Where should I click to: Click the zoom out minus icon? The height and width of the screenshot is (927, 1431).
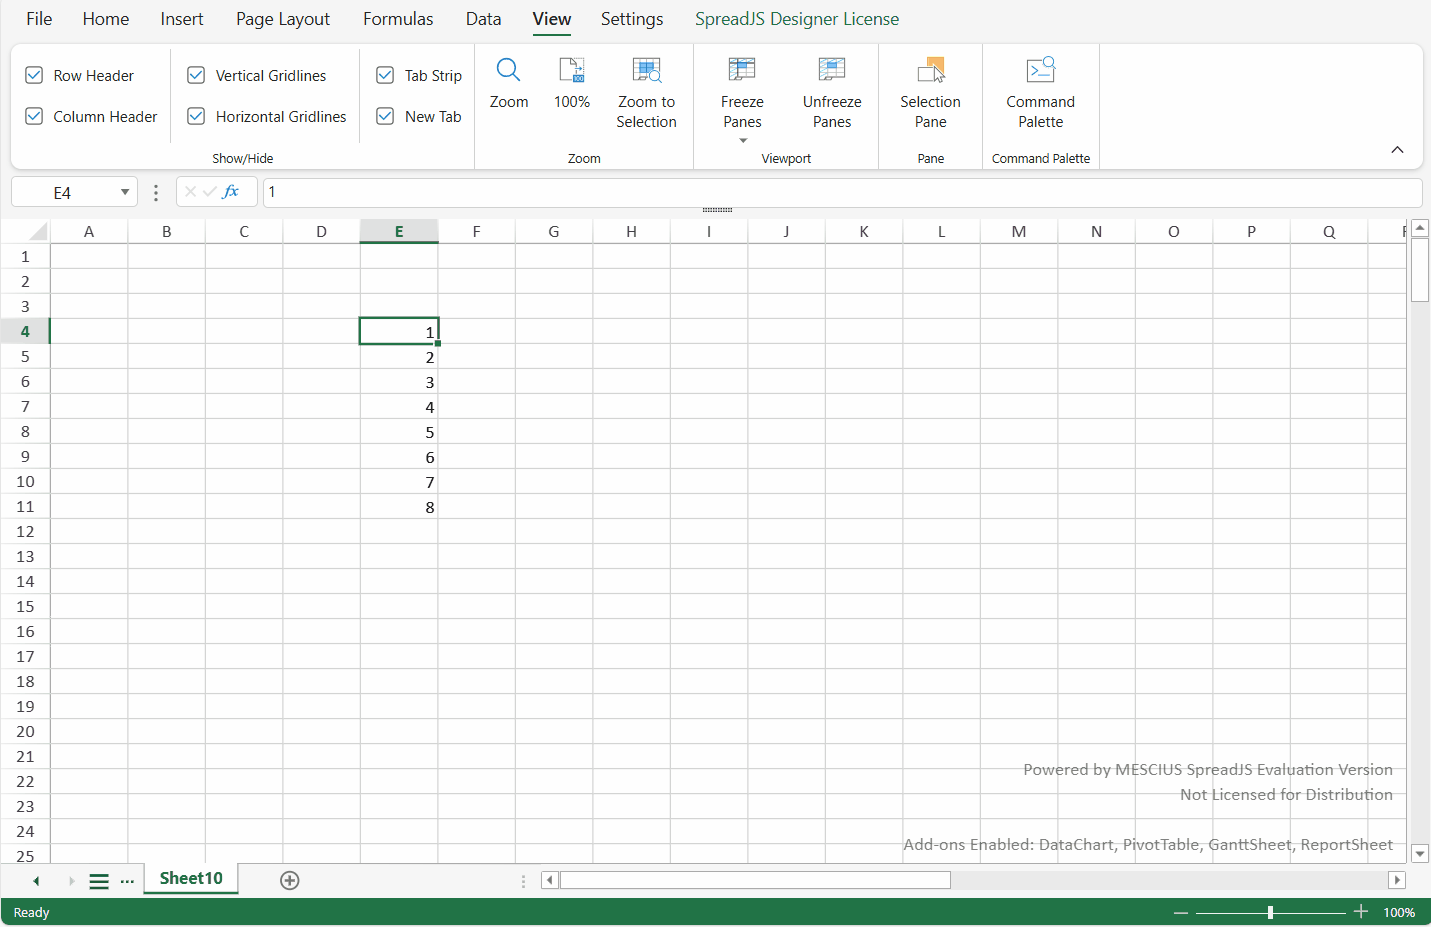(1181, 913)
